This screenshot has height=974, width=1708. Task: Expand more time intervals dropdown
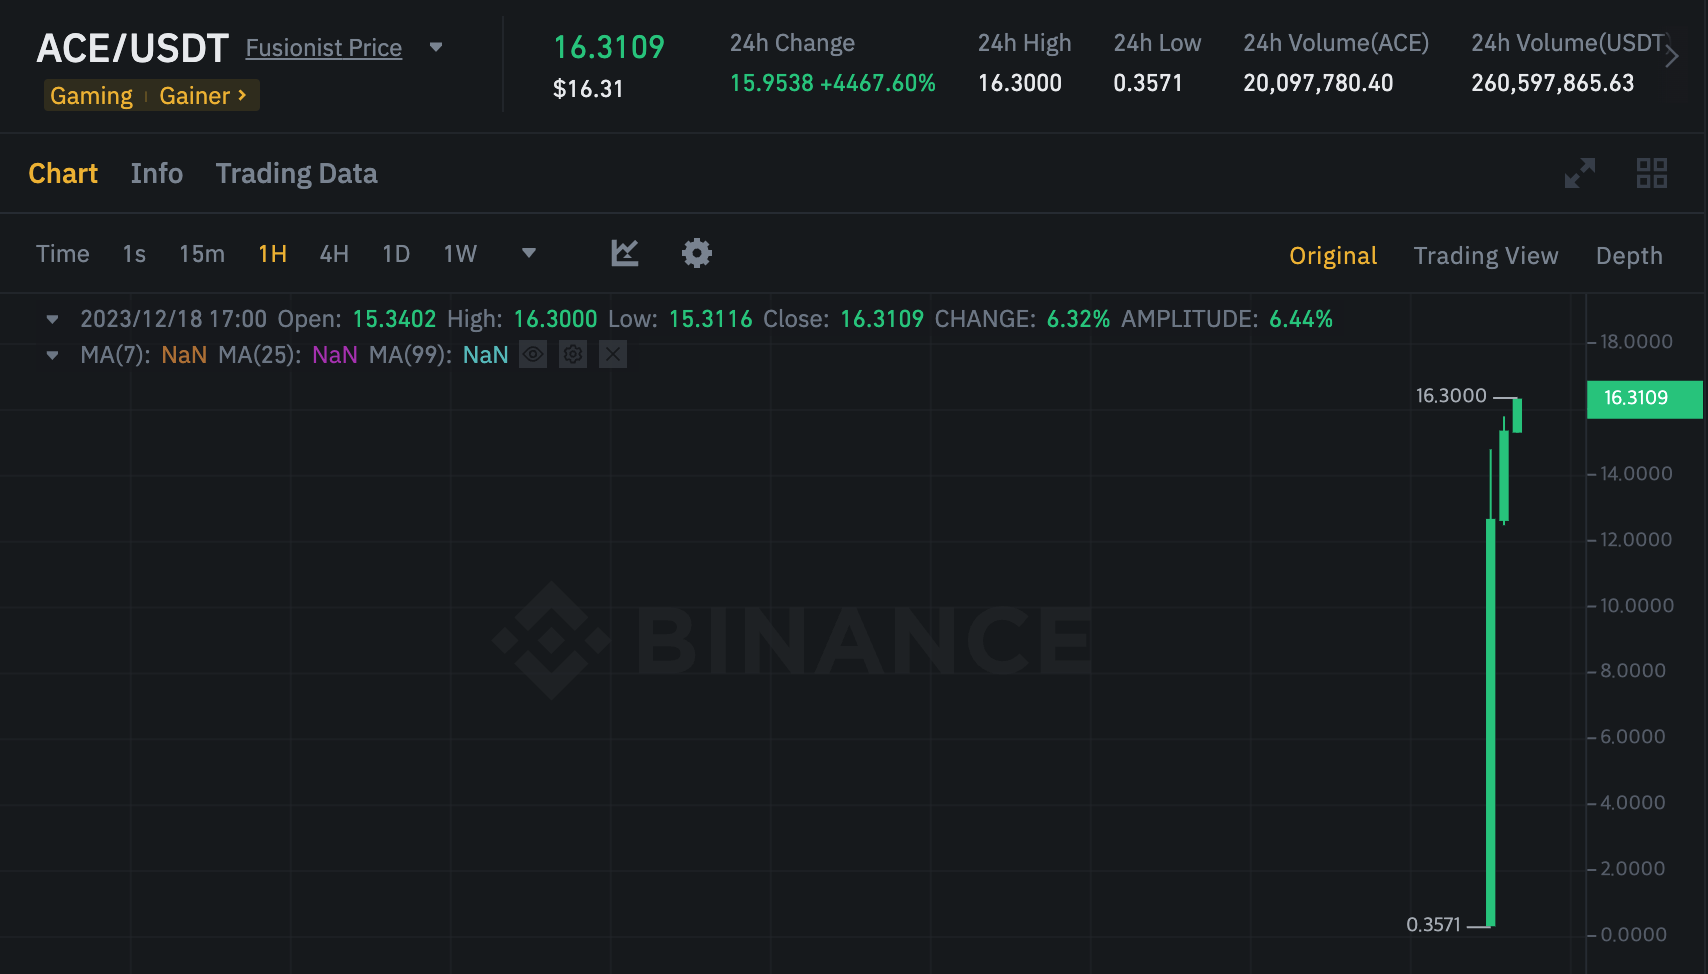pyautogui.click(x=529, y=253)
